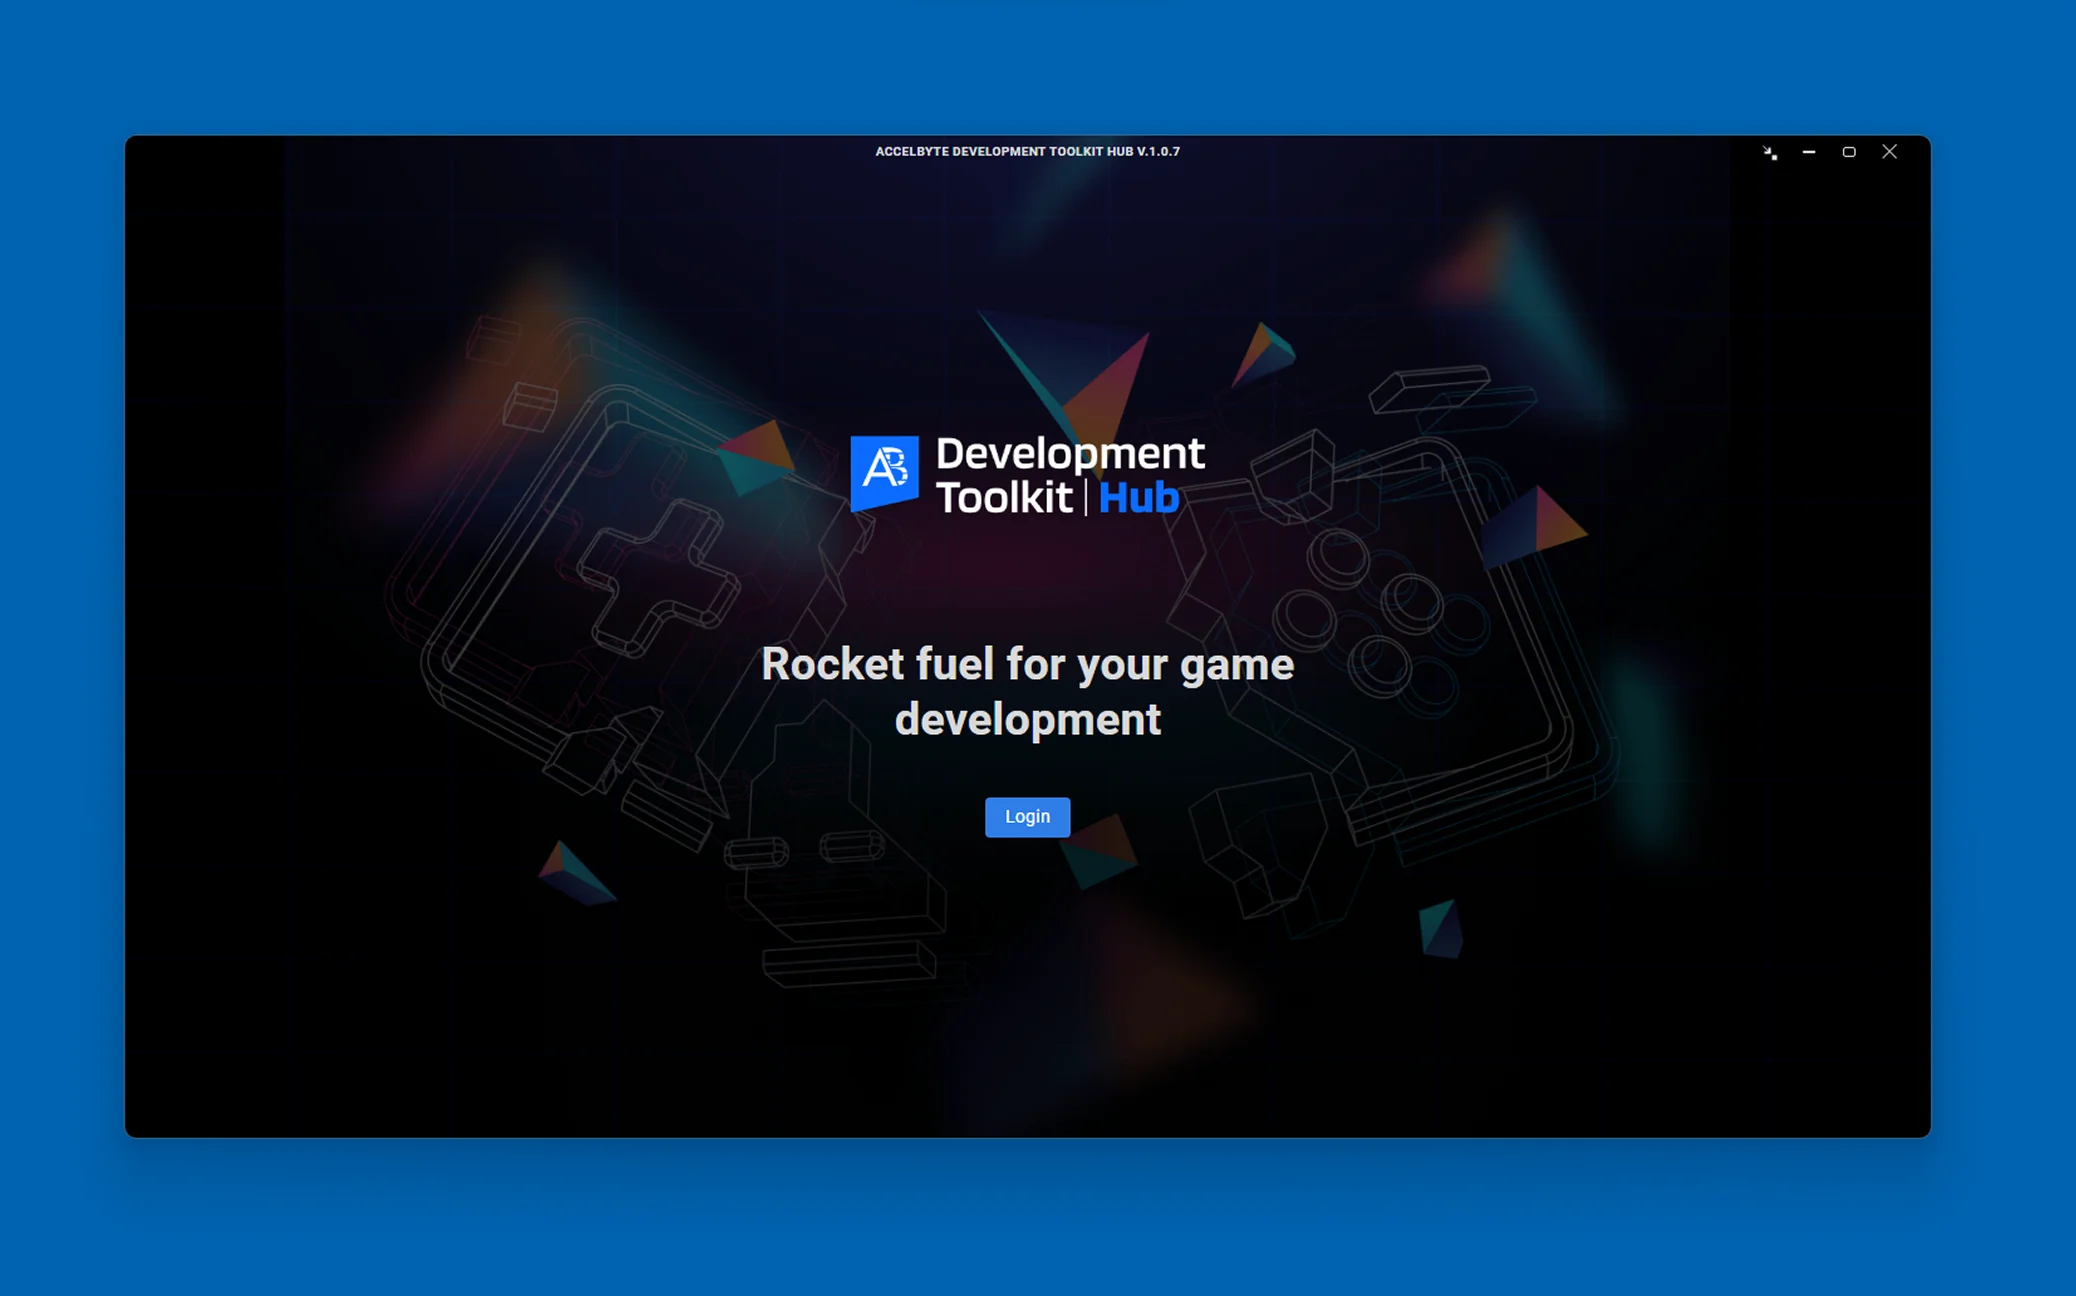
Task: Click the blue Login button
Action: [1027, 817]
